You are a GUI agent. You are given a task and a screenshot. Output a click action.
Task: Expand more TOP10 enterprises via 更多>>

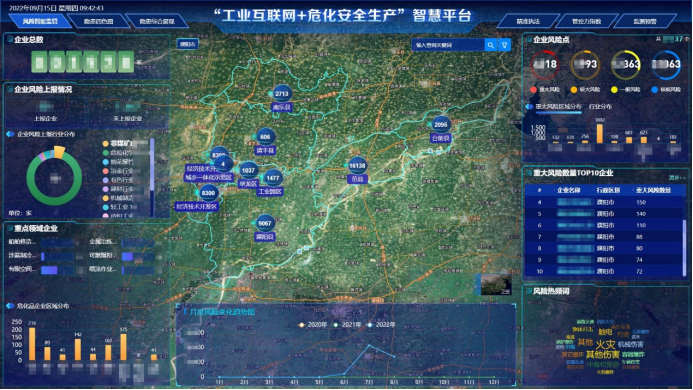click(677, 178)
